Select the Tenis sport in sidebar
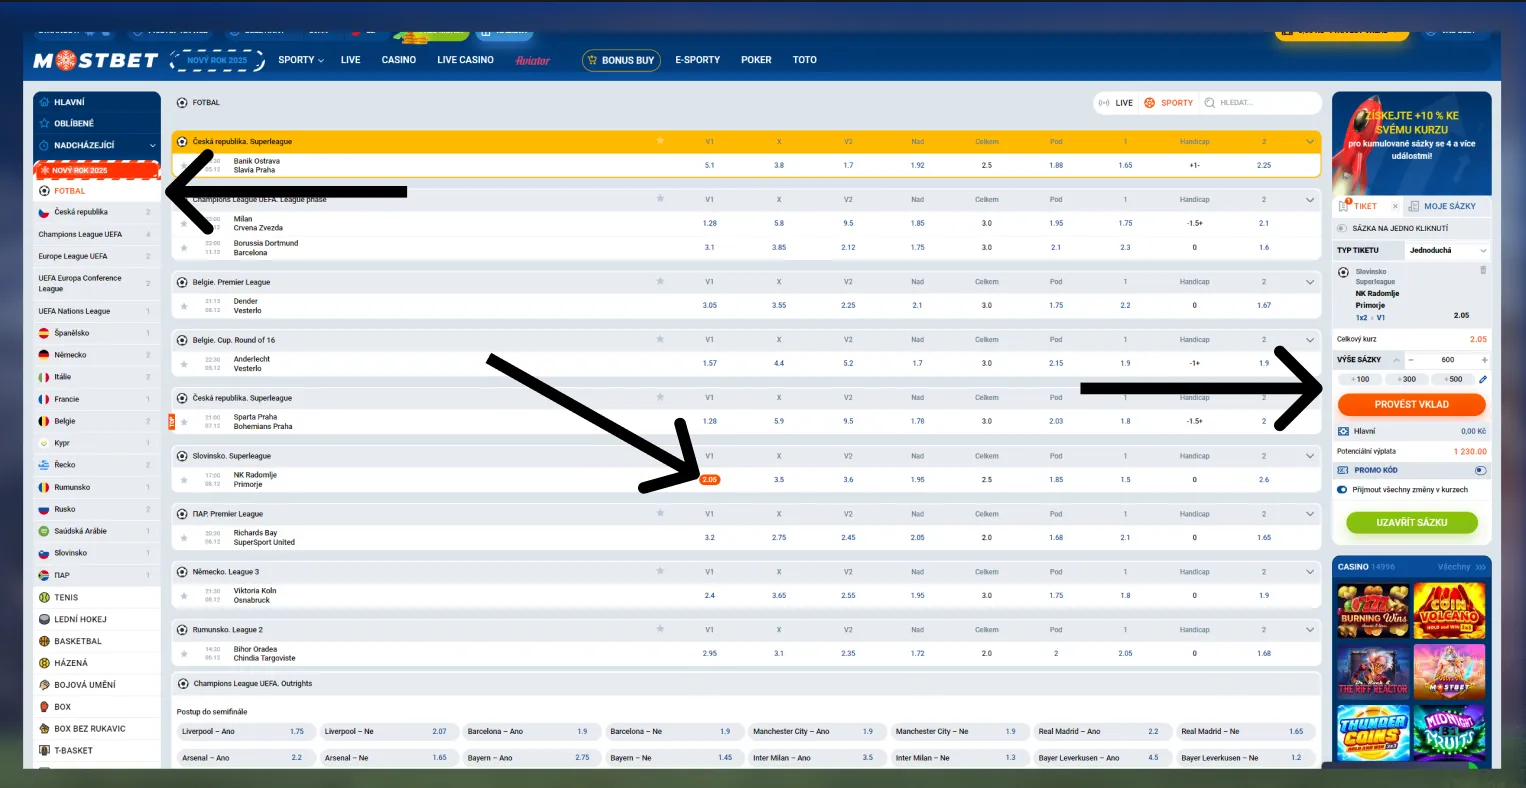 click(97, 597)
